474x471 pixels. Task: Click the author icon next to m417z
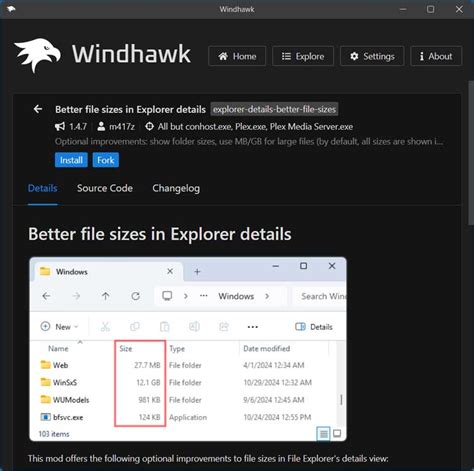click(x=101, y=127)
